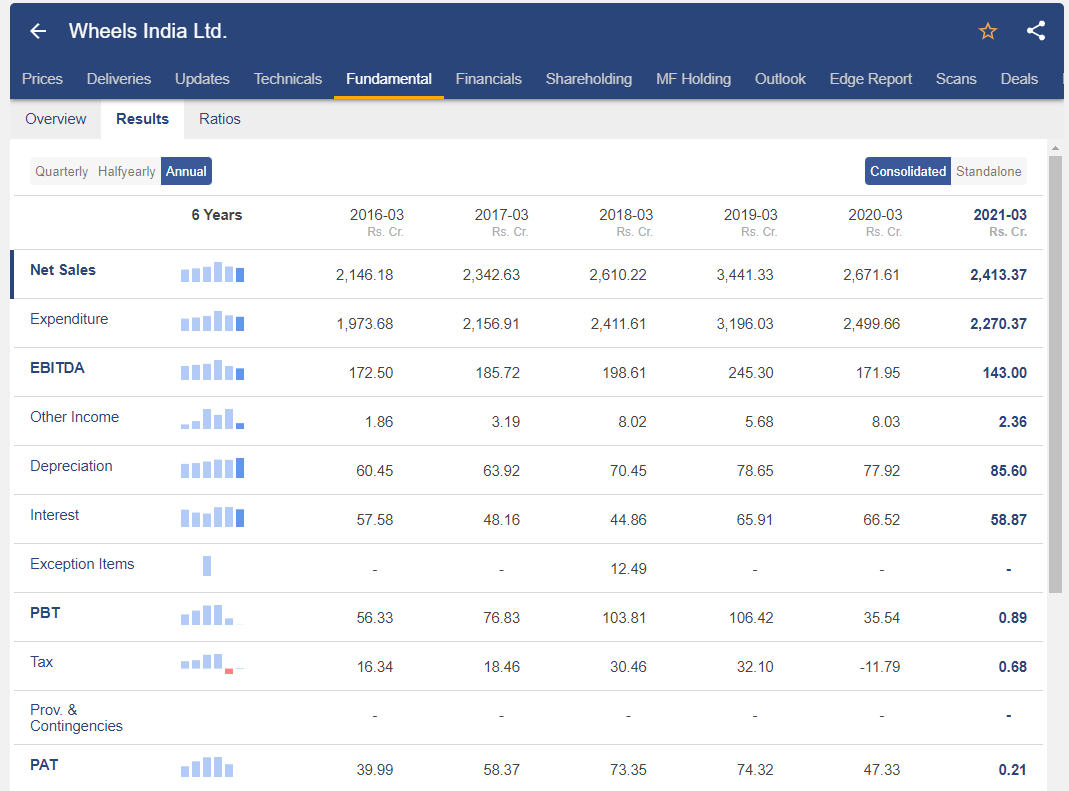Screen dimensions: 1069x791
Task: Open the Shareholding tab
Action: (x=588, y=79)
